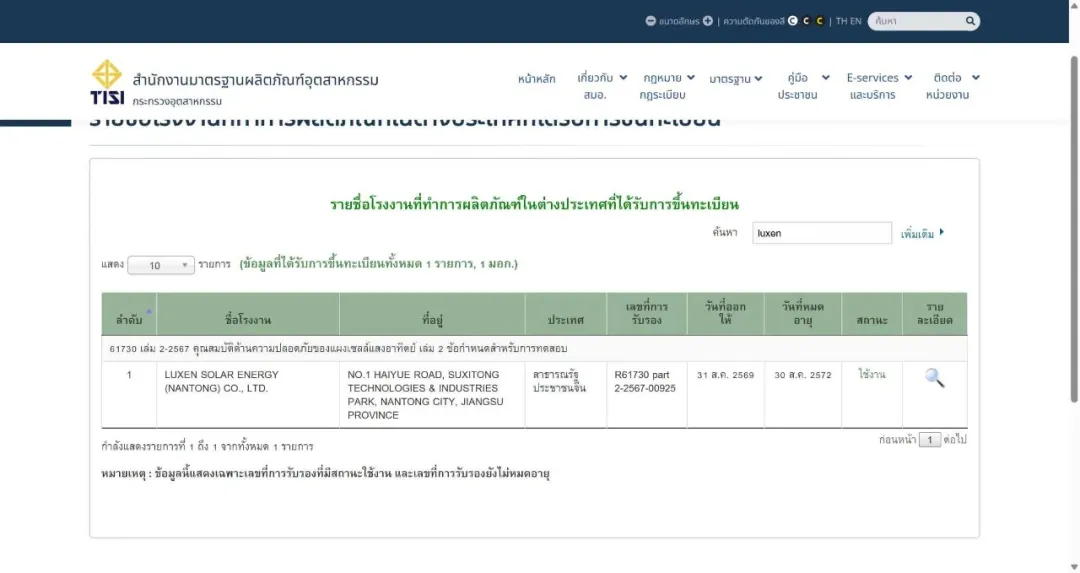Click the ใช้งาน status text
1080x573 pixels.
871,375
